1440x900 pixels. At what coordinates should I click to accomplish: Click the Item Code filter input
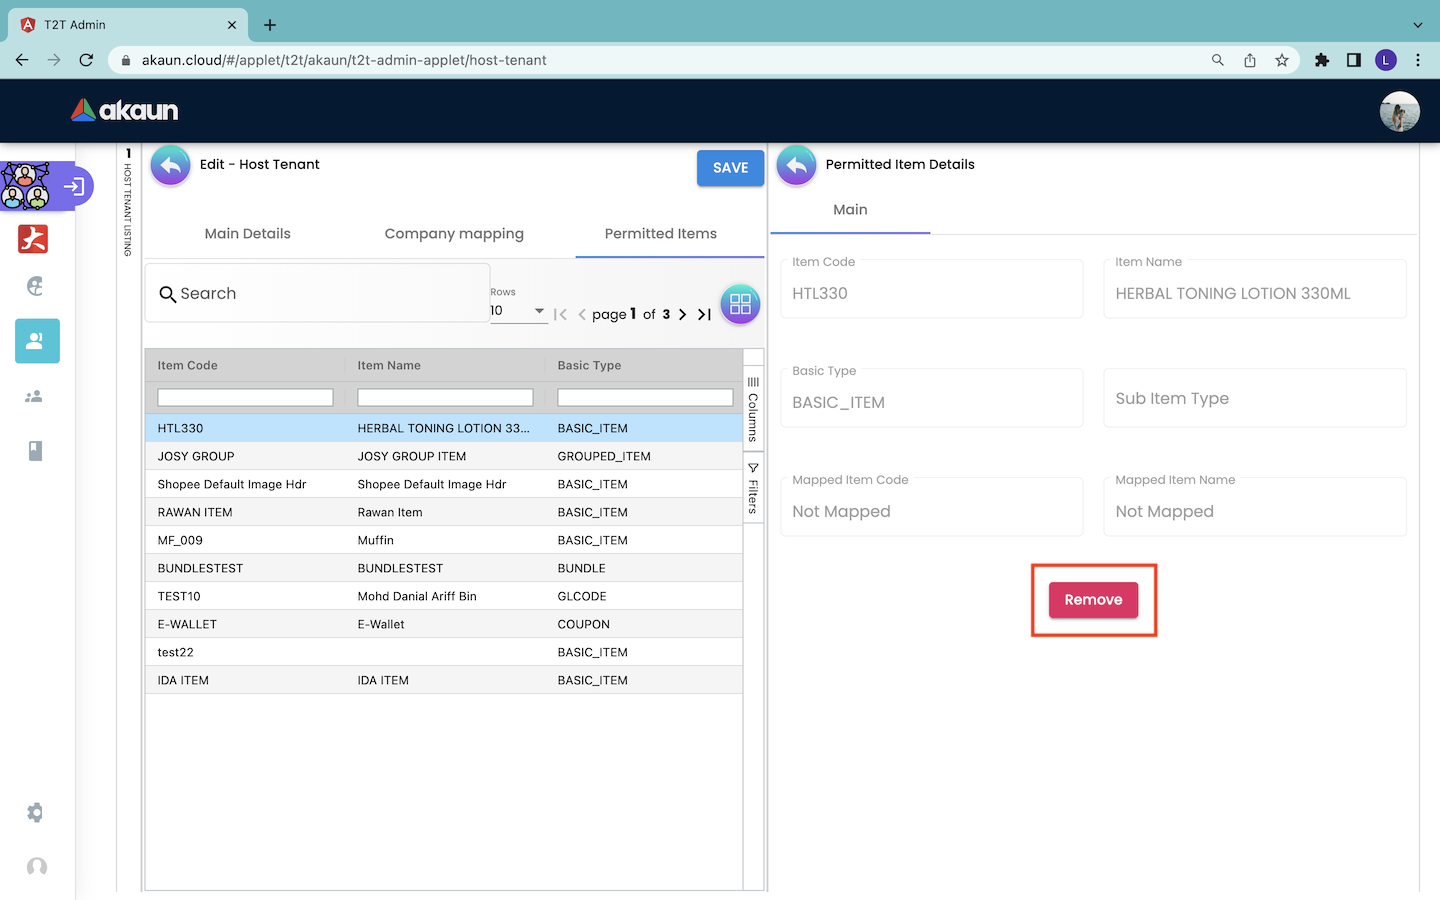tap(245, 398)
